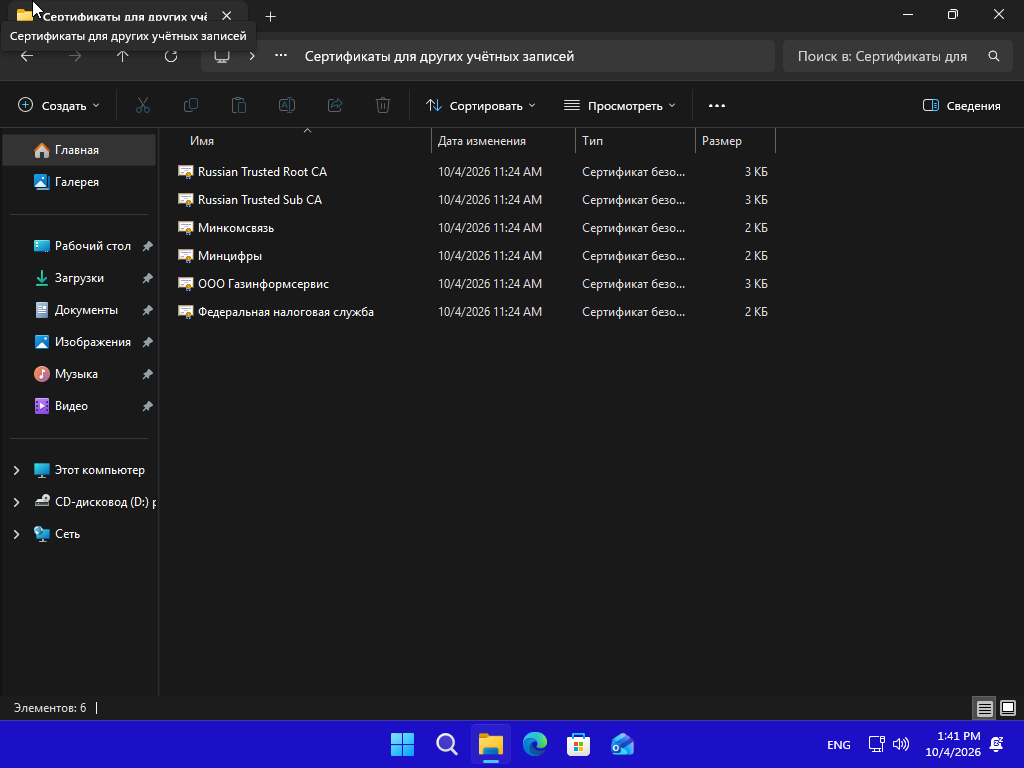Click the Delete trash icon
The height and width of the screenshot is (768, 1024).
click(x=383, y=105)
